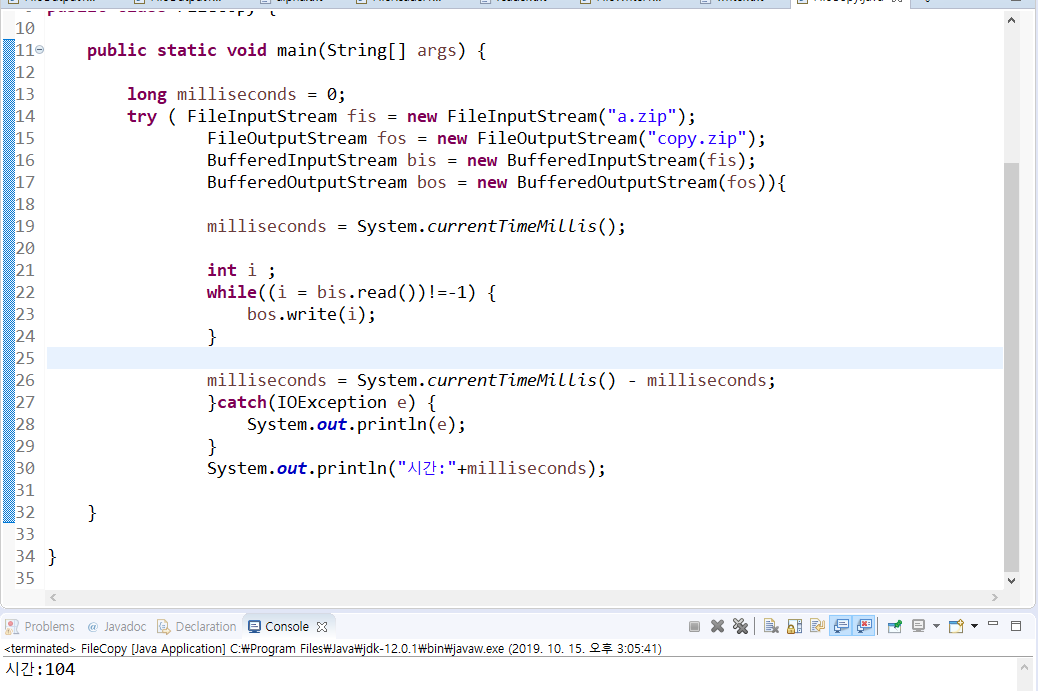This screenshot has width=1038, height=691.
Task: Click 'long milliseconds = 0;' declaration
Action: [236, 94]
